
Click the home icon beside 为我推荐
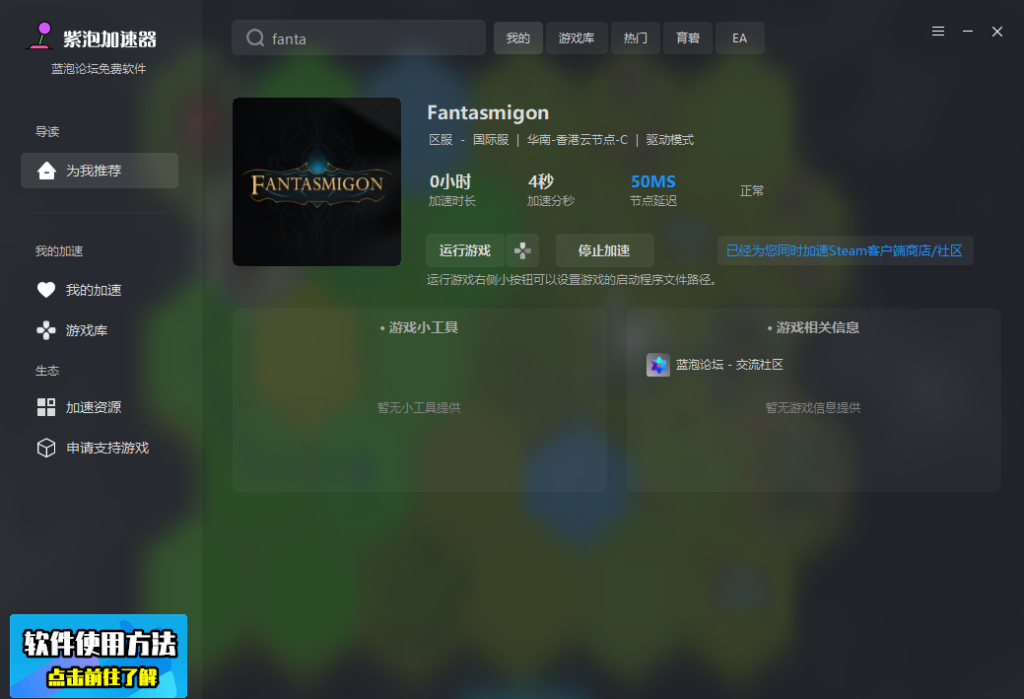click(46, 171)
